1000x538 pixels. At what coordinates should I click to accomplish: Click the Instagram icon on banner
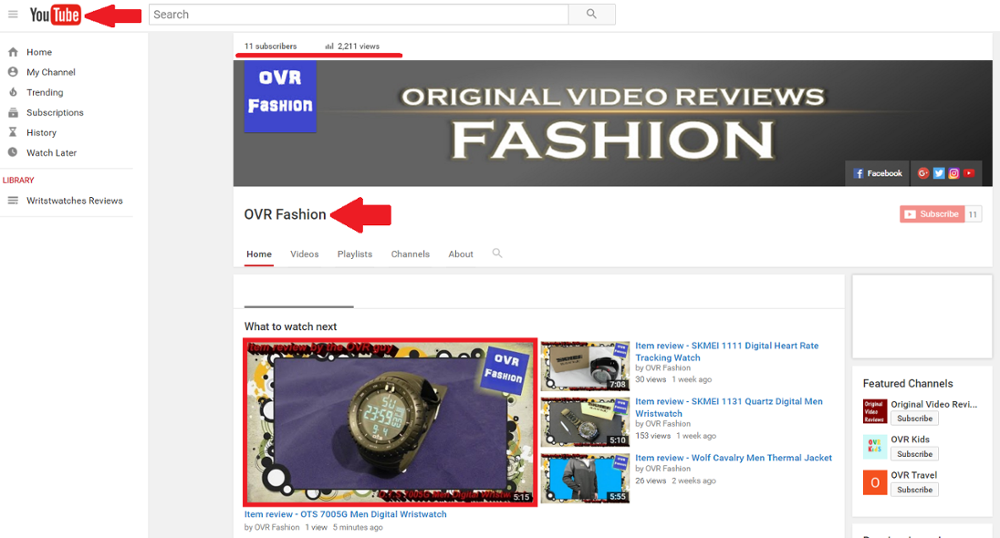pos(954,173)
